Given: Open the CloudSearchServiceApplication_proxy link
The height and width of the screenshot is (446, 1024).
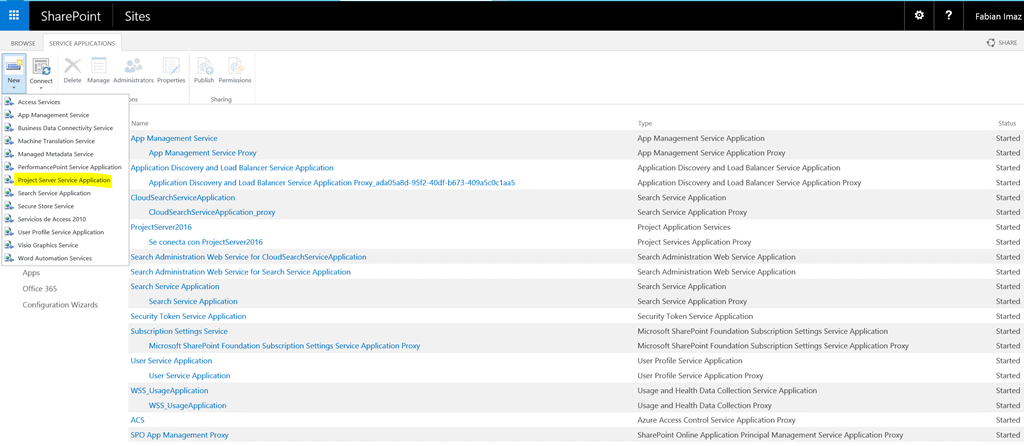Looking at the screenshot, I should click(212, 212).
